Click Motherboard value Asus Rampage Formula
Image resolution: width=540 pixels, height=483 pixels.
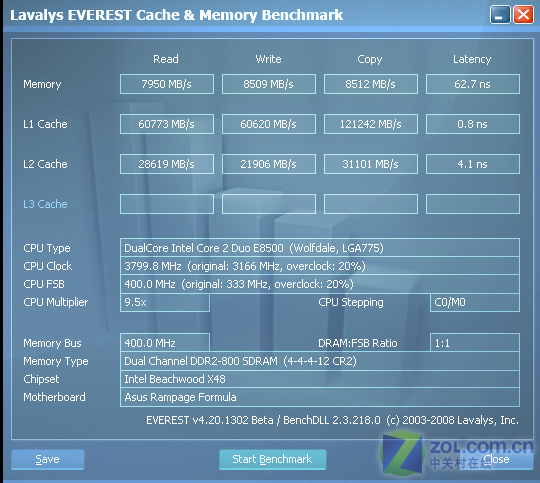tap(320, 397)
